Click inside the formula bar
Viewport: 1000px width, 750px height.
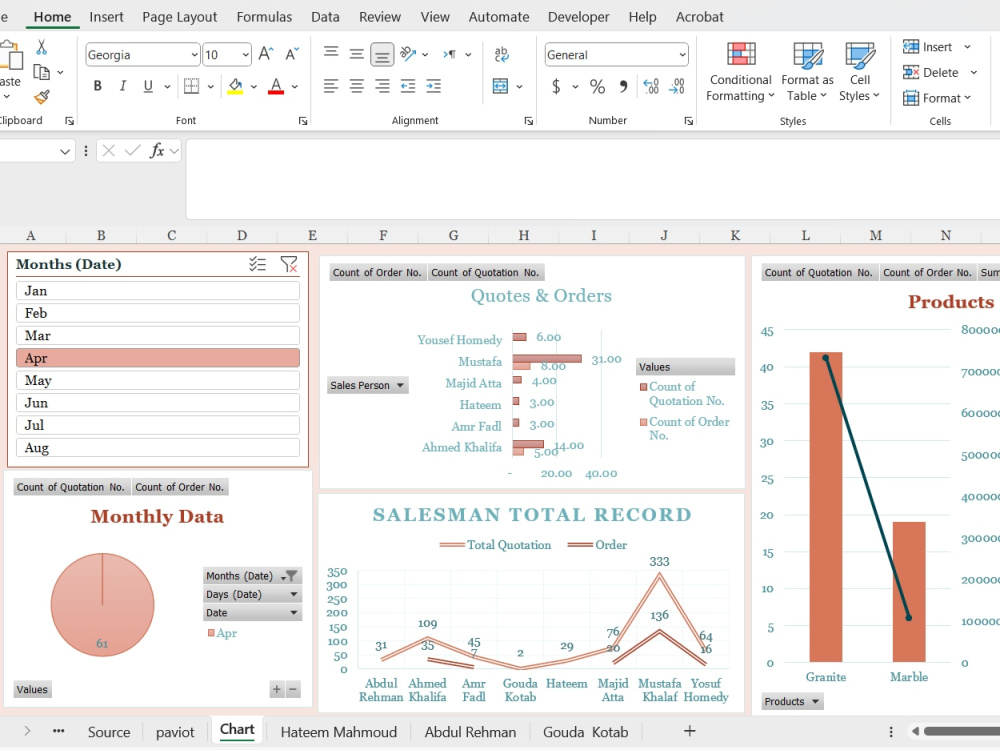click(x=592, y=179)
